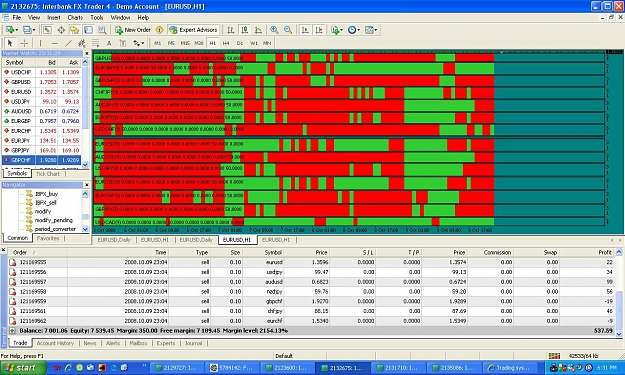The width and height of the screenshot is (625, 375).
Task: Switch timeframe to H4
Action: point(226,43)
